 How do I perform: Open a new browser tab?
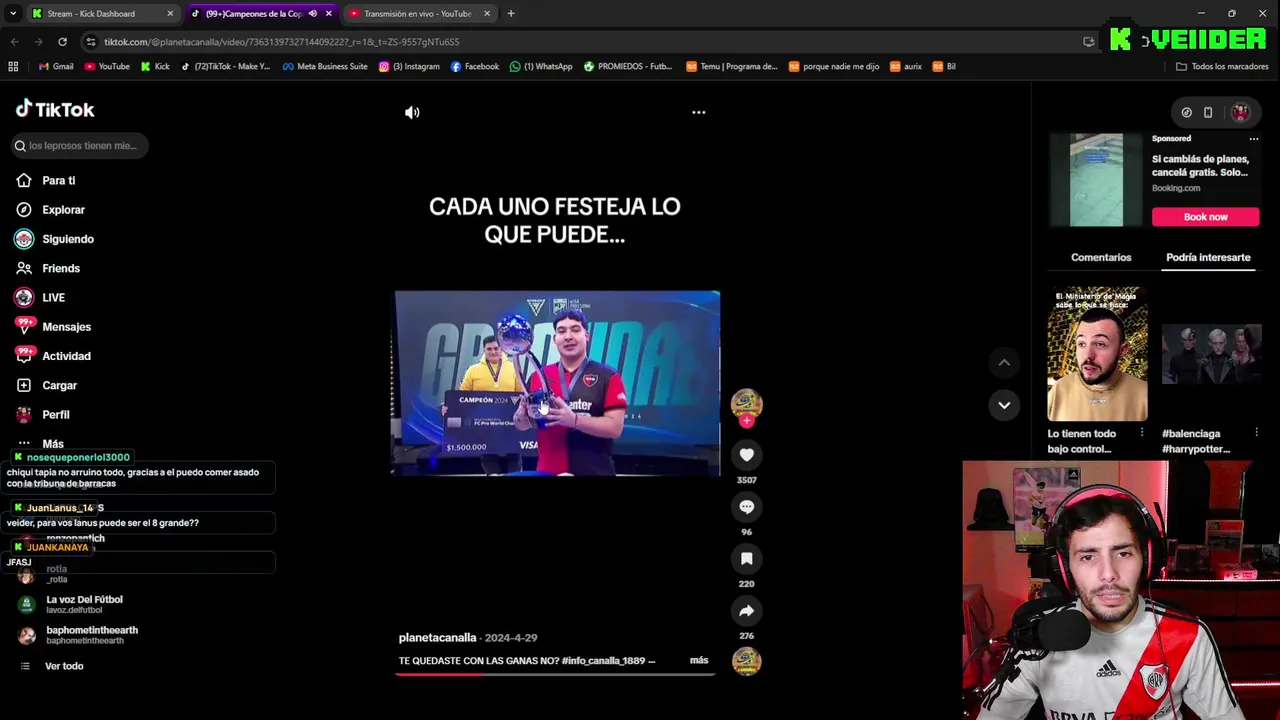(511, 14)
